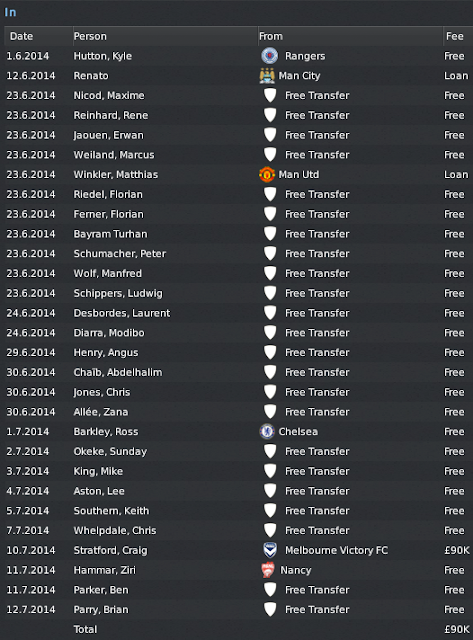Image resolution: width=473 pixels, height=640 pixels.
Task: Click the Chelsea club crest icon
Action: [267, 431]
